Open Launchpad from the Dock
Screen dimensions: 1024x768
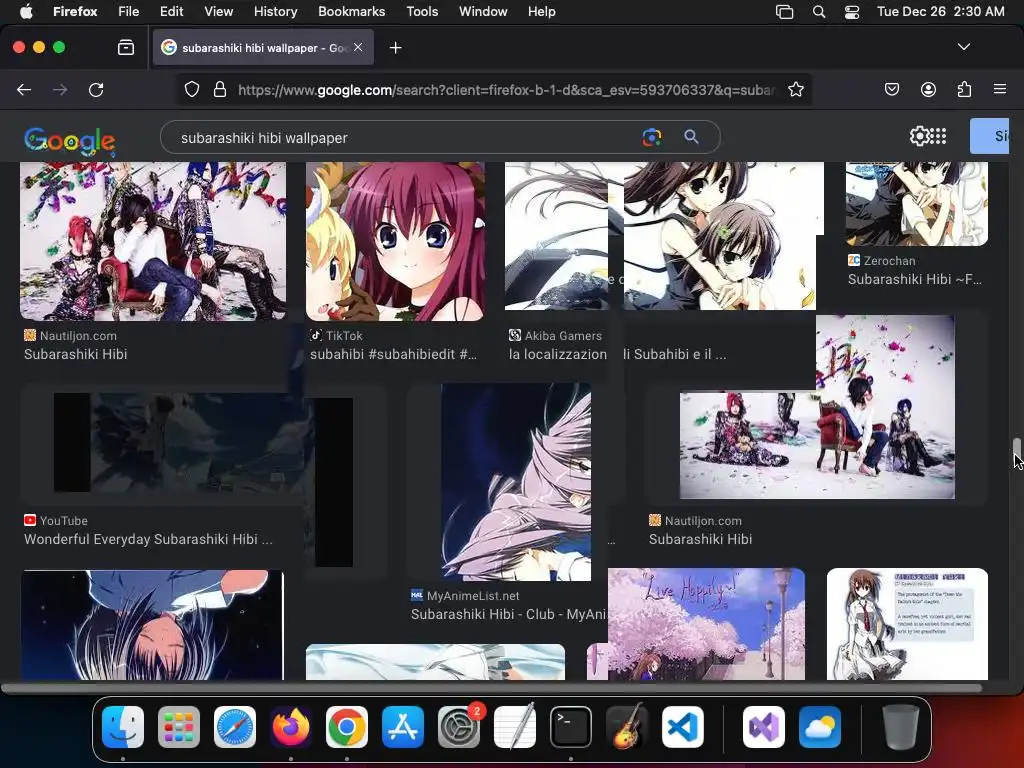[178, 726]
